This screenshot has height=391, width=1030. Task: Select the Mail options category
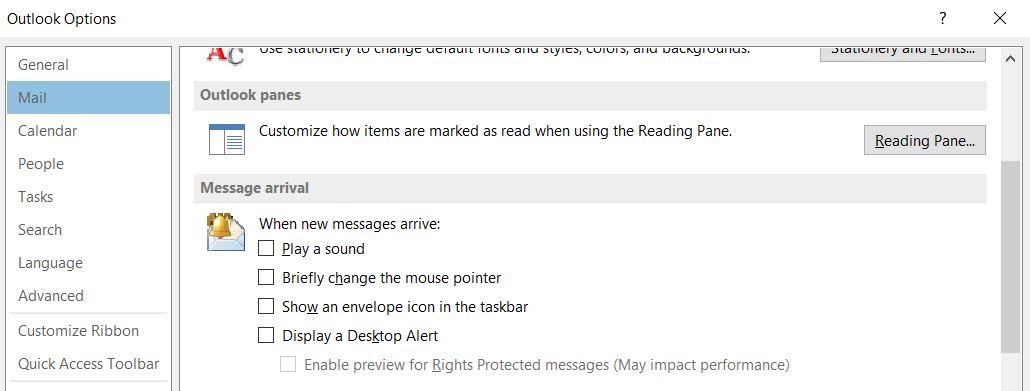[x=88, y=97]
